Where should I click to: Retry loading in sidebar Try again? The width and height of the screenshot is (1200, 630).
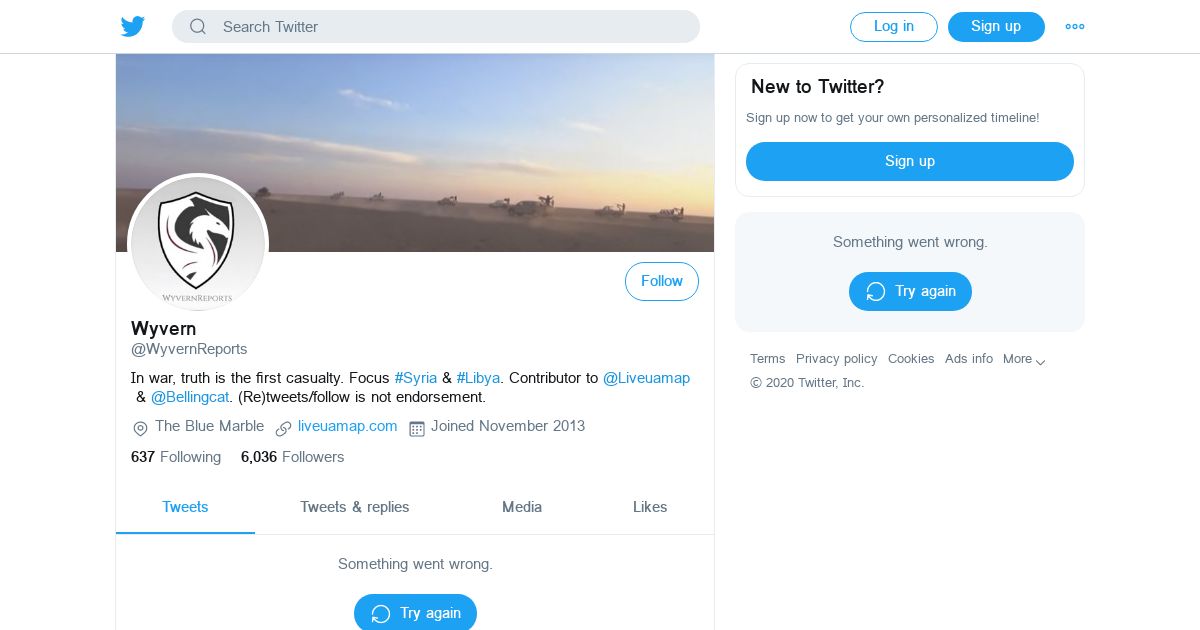909,291
